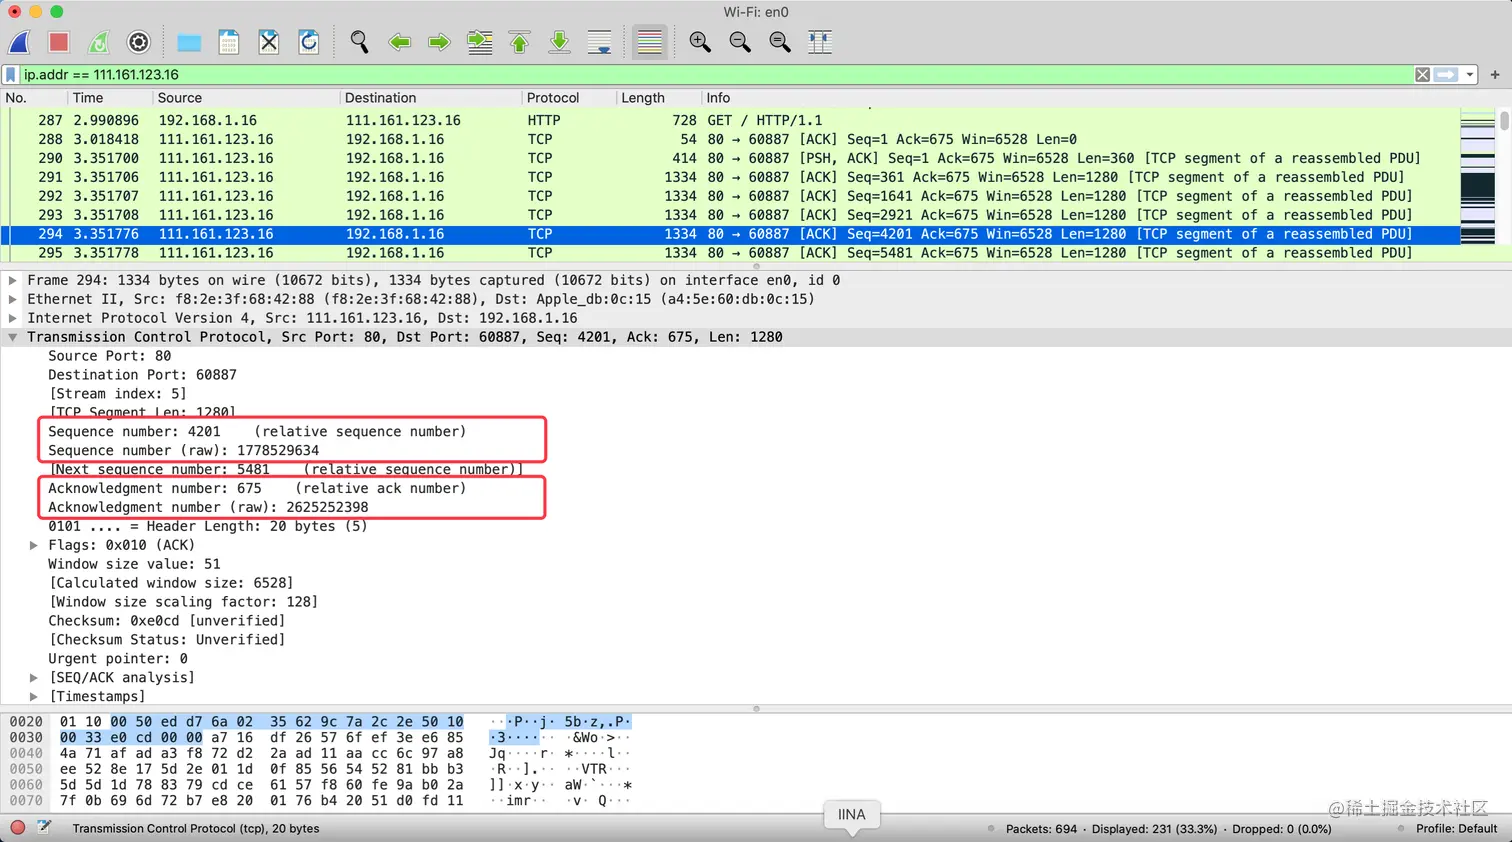The width and height of the screenshot is (1512, 842).
Task: Click the expert info status circle
Action: [17, 828]
